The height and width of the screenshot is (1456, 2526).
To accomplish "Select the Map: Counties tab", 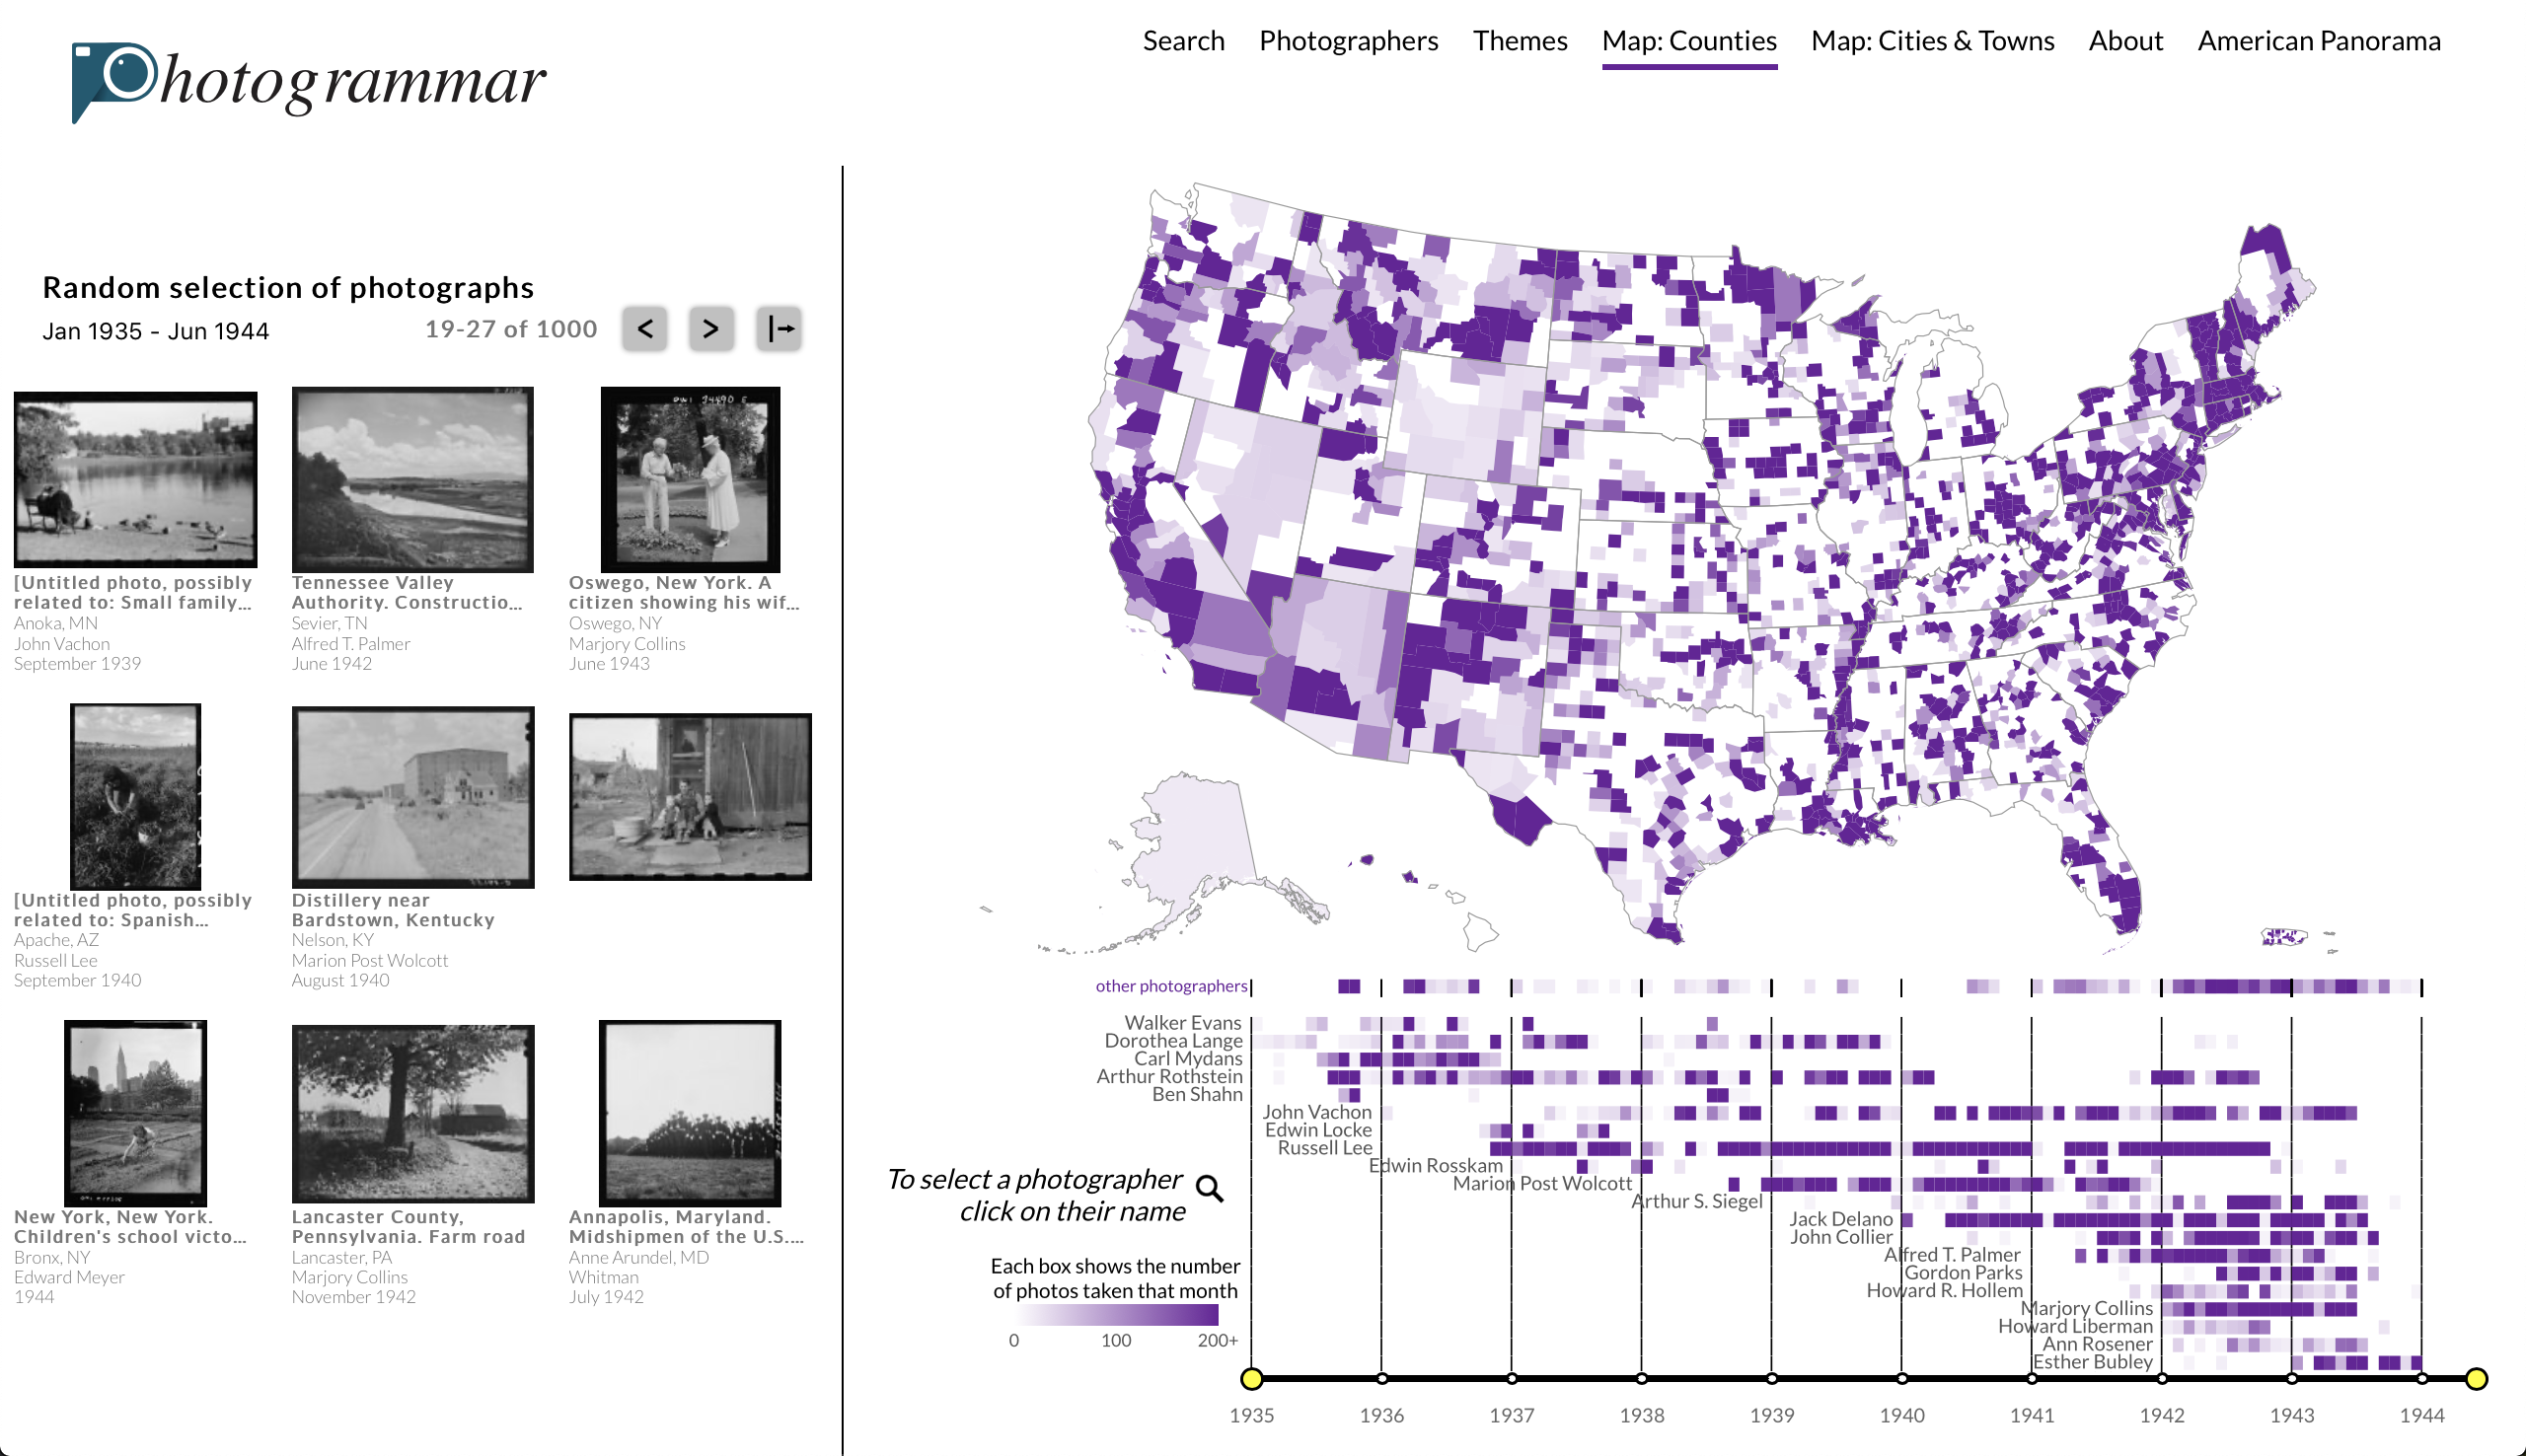I will point(1689,40).
